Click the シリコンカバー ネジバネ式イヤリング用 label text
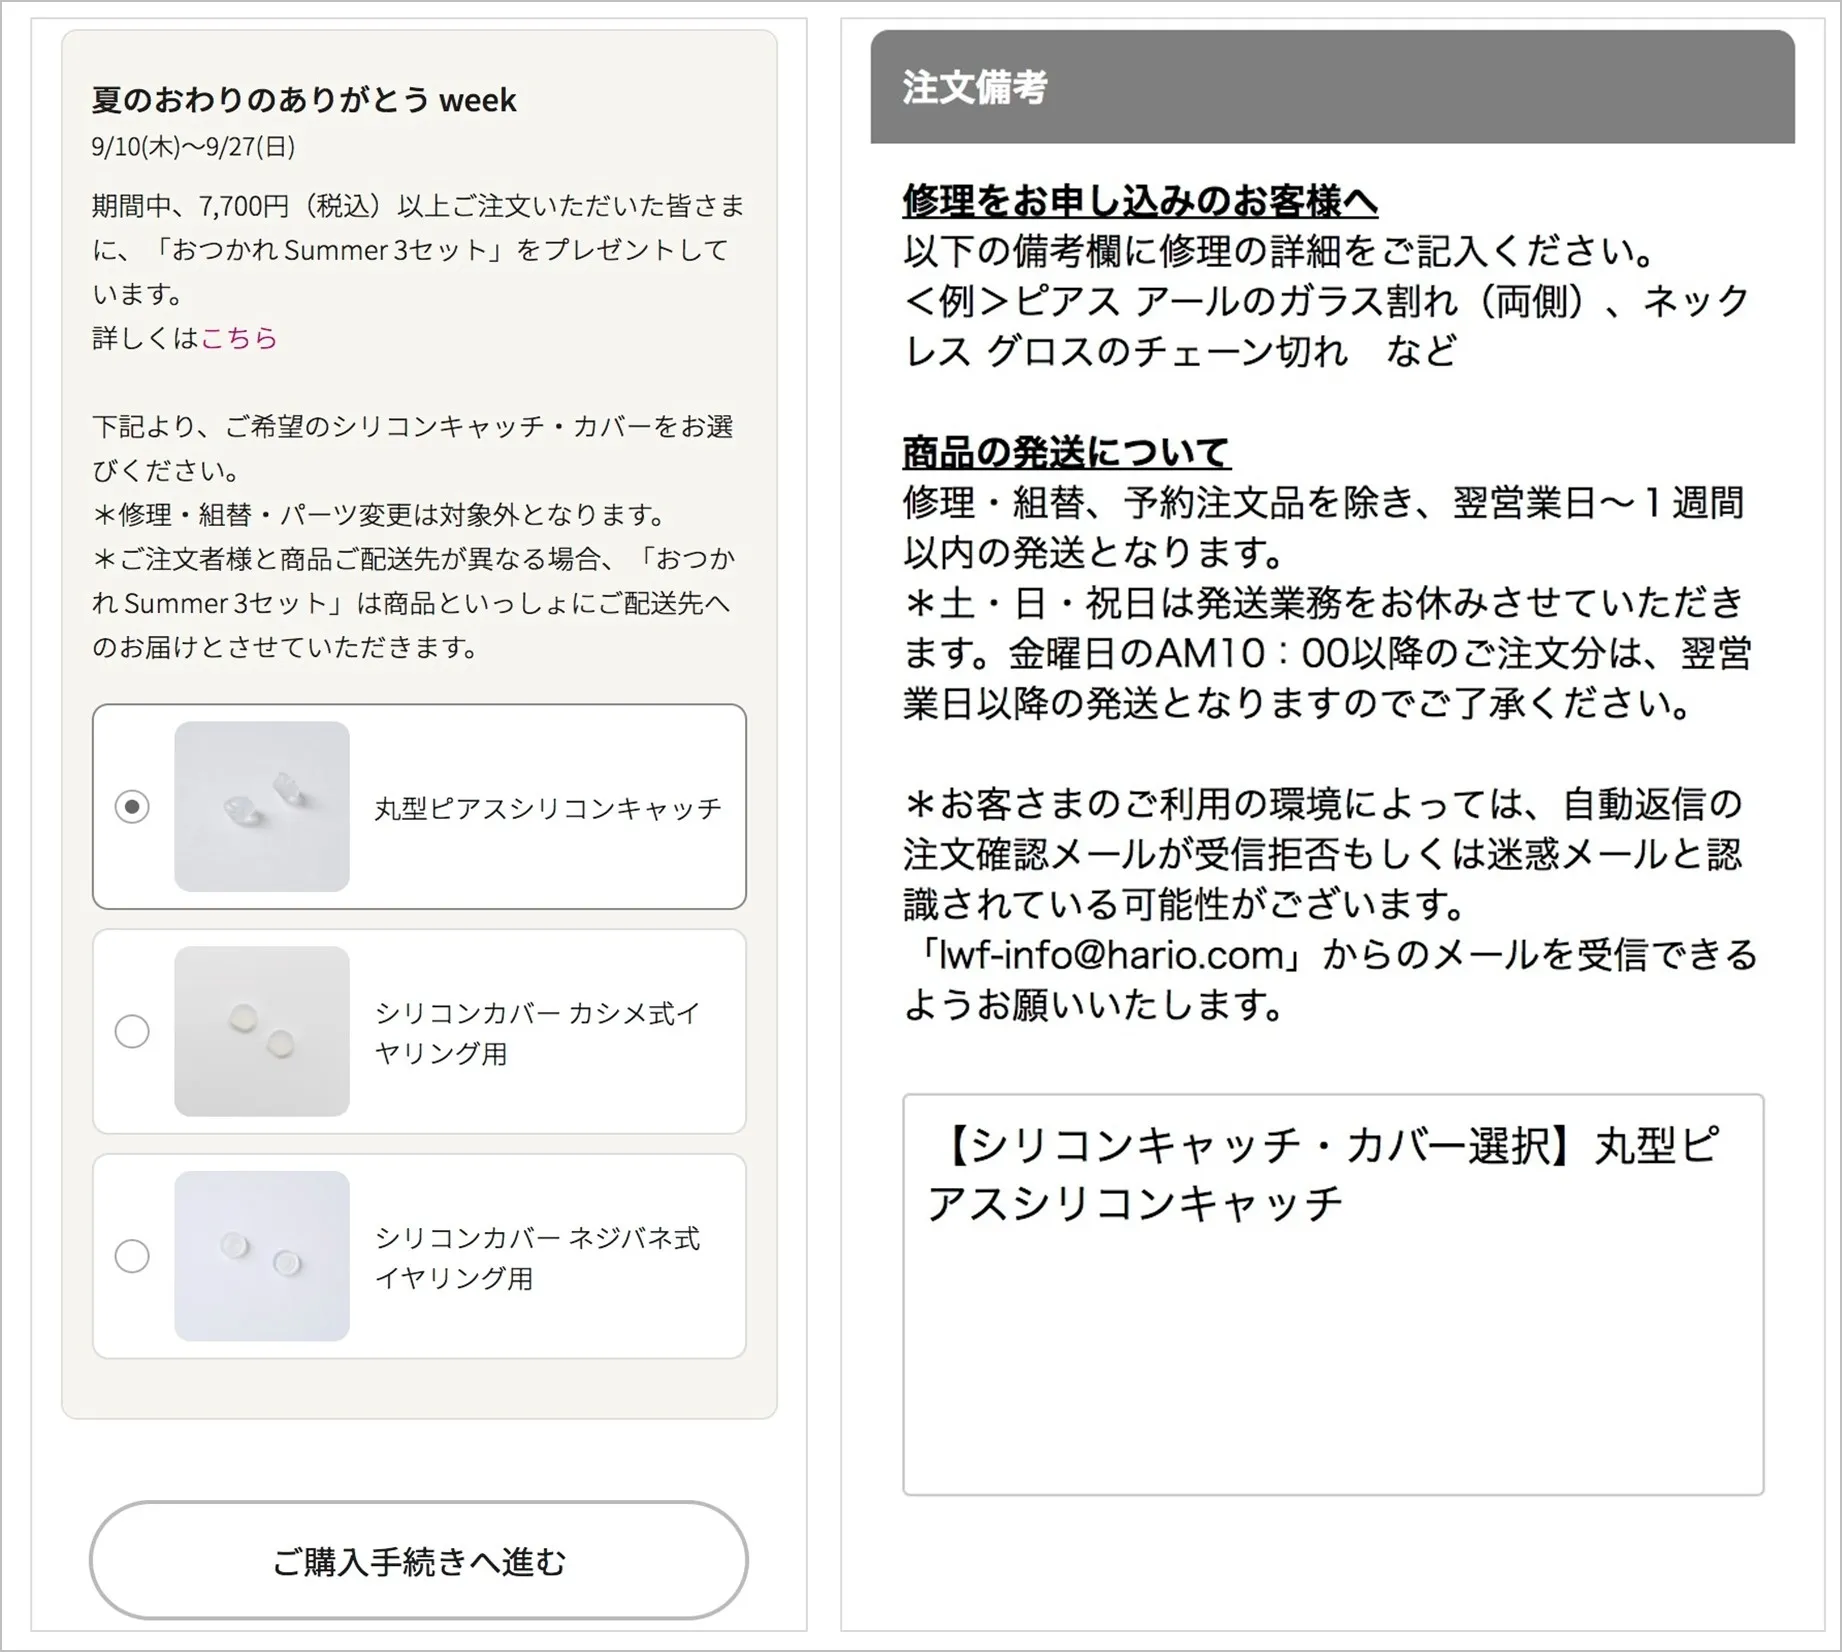Image resolution: width=1842 pixels, height=1652 pixels. click(x=538, y=1258)
